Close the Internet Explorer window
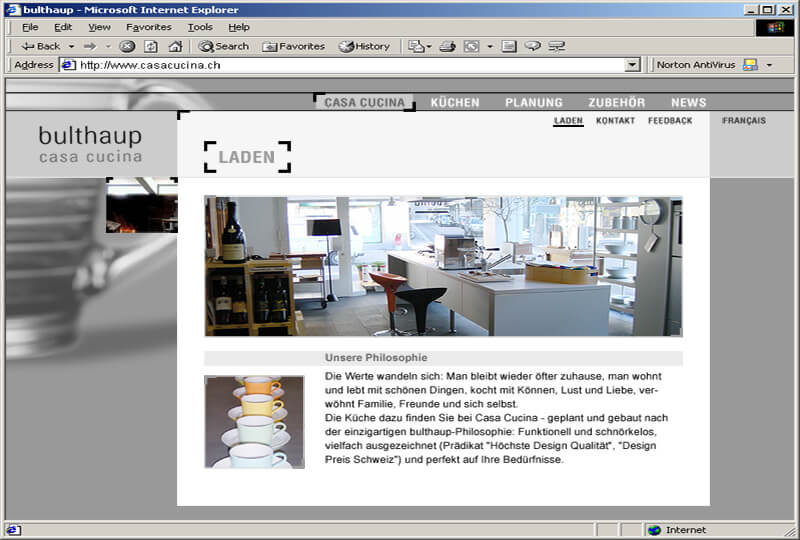 point(786,10)
